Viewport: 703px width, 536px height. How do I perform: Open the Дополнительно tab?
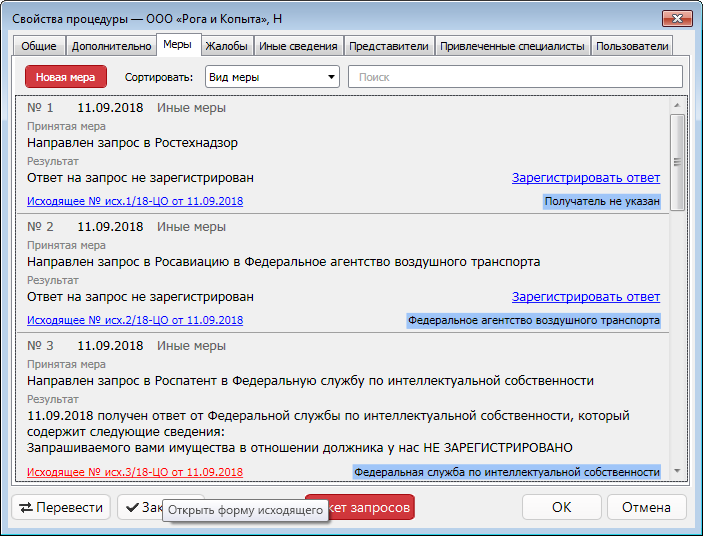click(112, 46)
